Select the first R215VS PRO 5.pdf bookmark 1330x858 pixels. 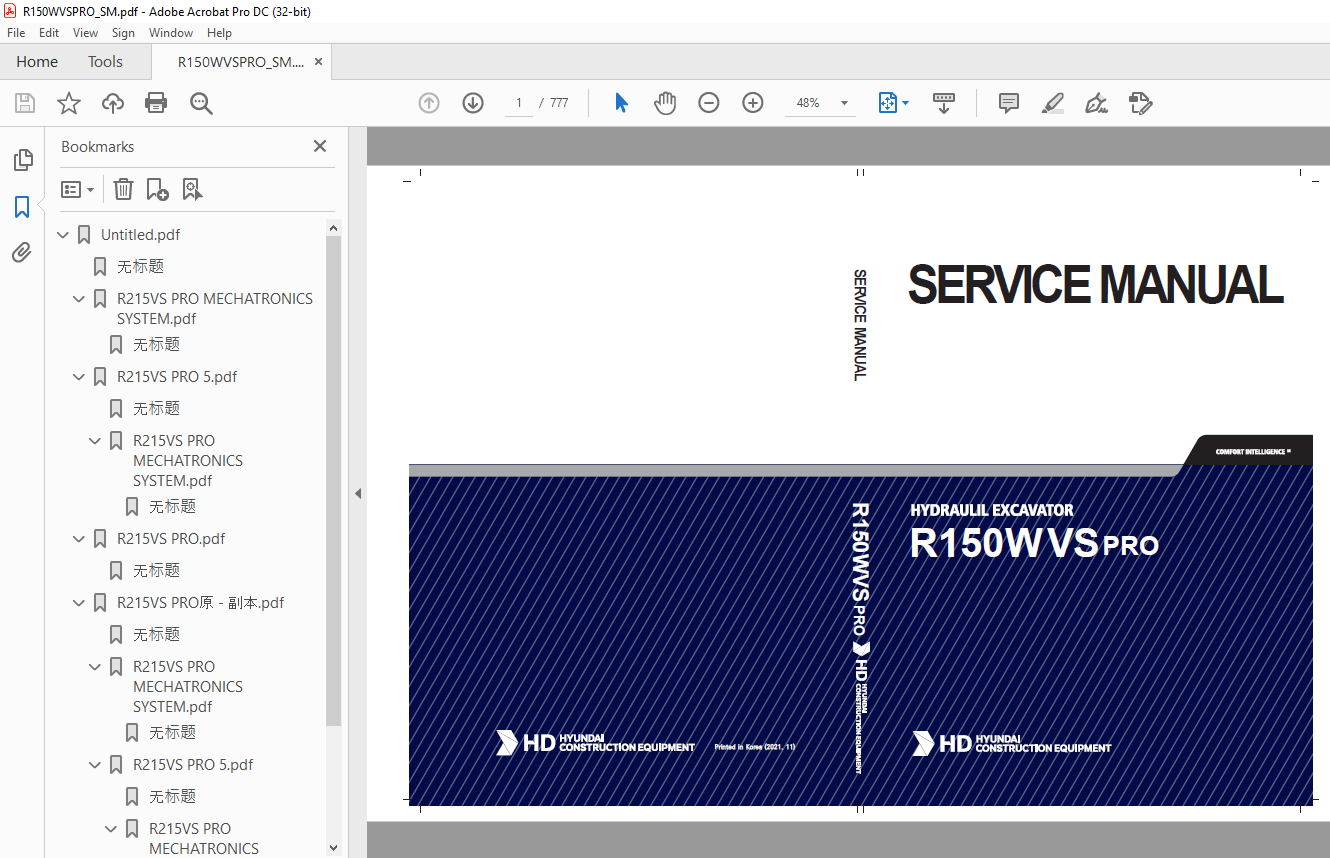[177, 377]
